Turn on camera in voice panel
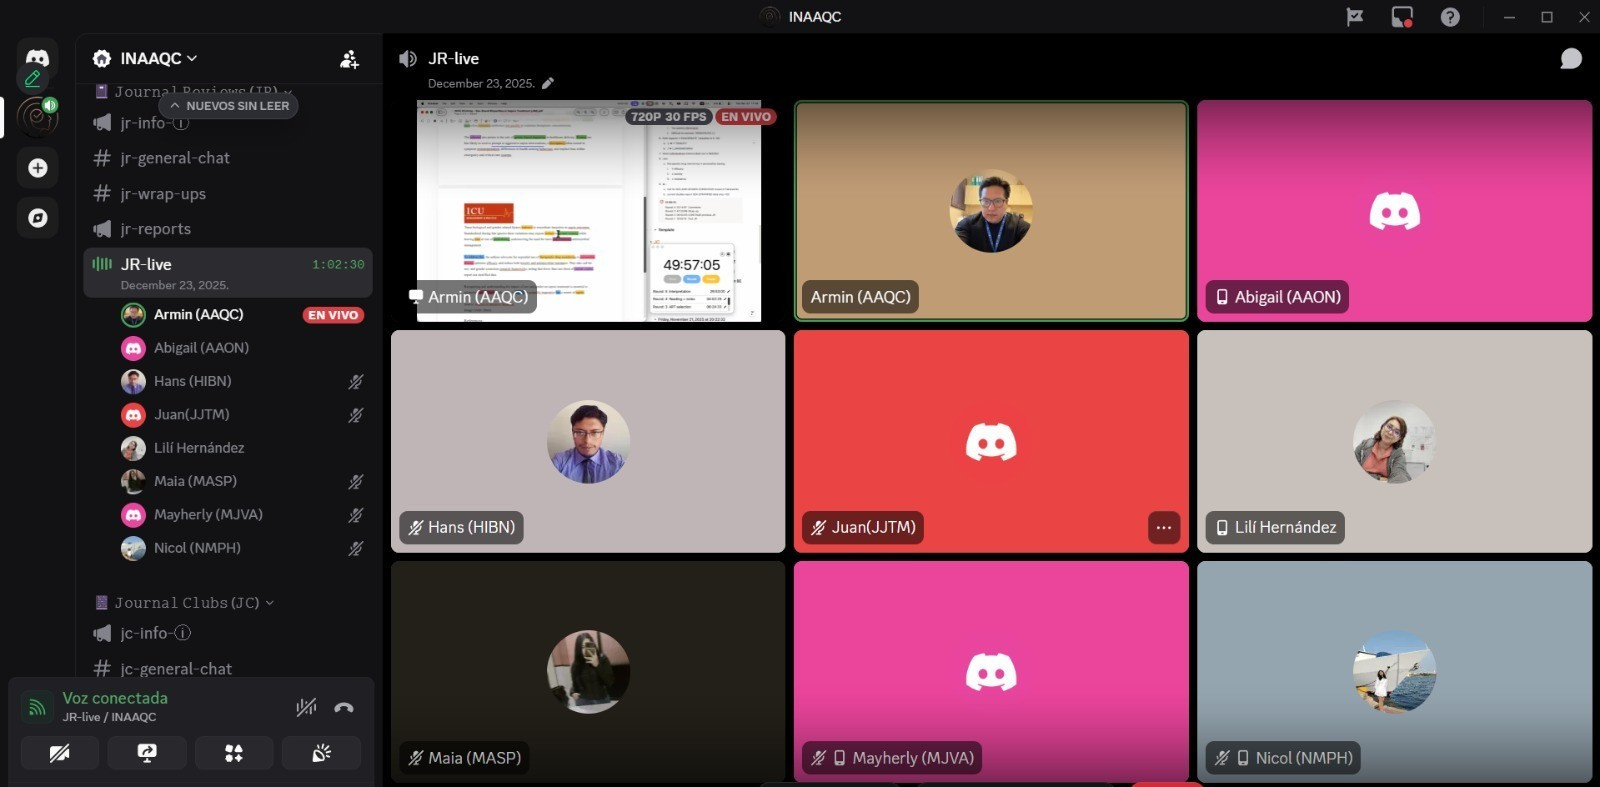 coord(60,753)
